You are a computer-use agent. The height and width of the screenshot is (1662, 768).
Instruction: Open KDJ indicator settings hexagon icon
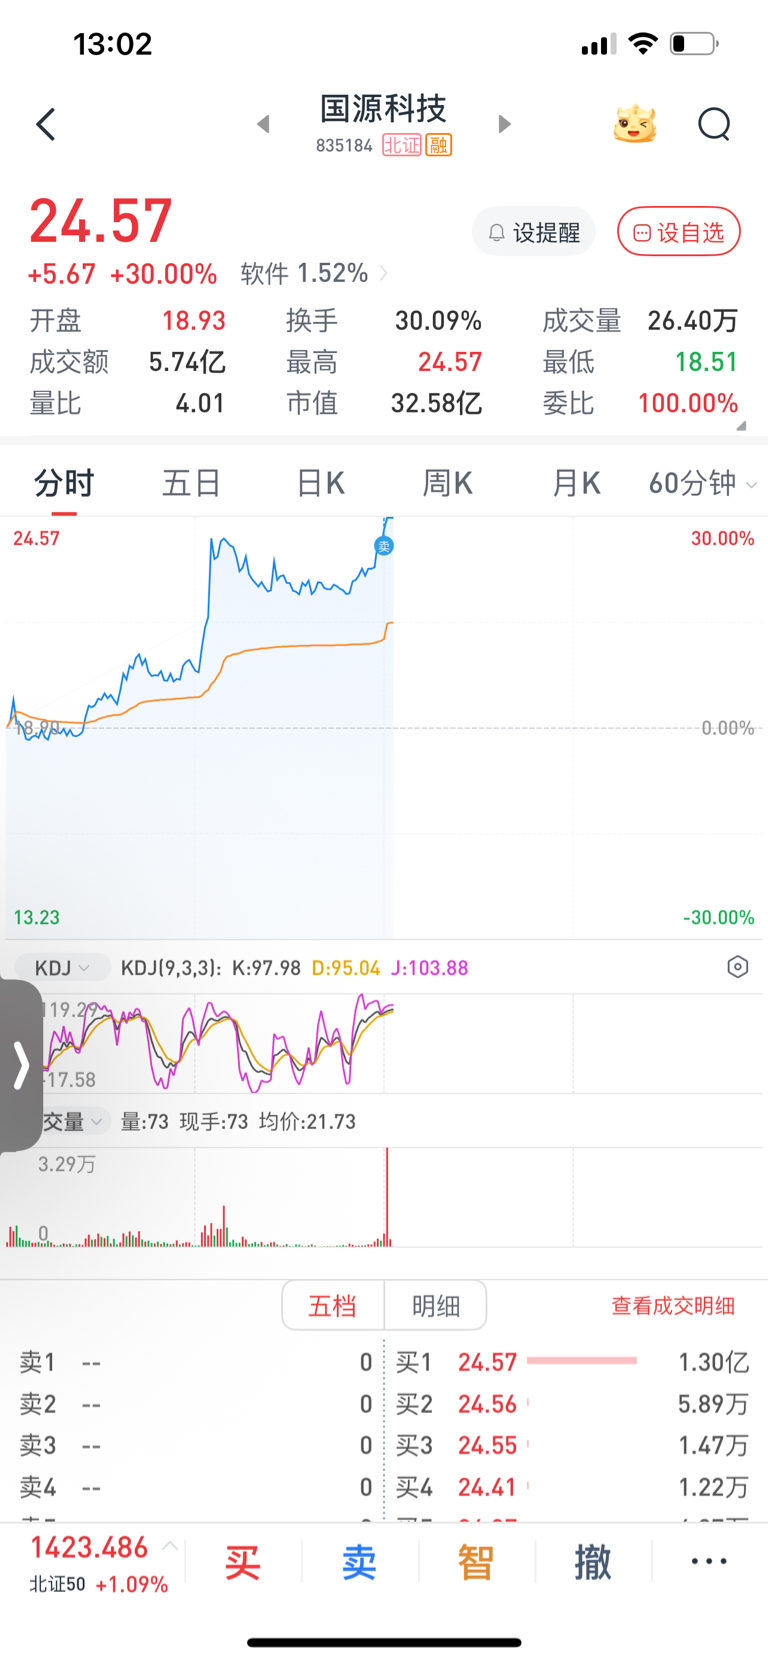[737, 967]
